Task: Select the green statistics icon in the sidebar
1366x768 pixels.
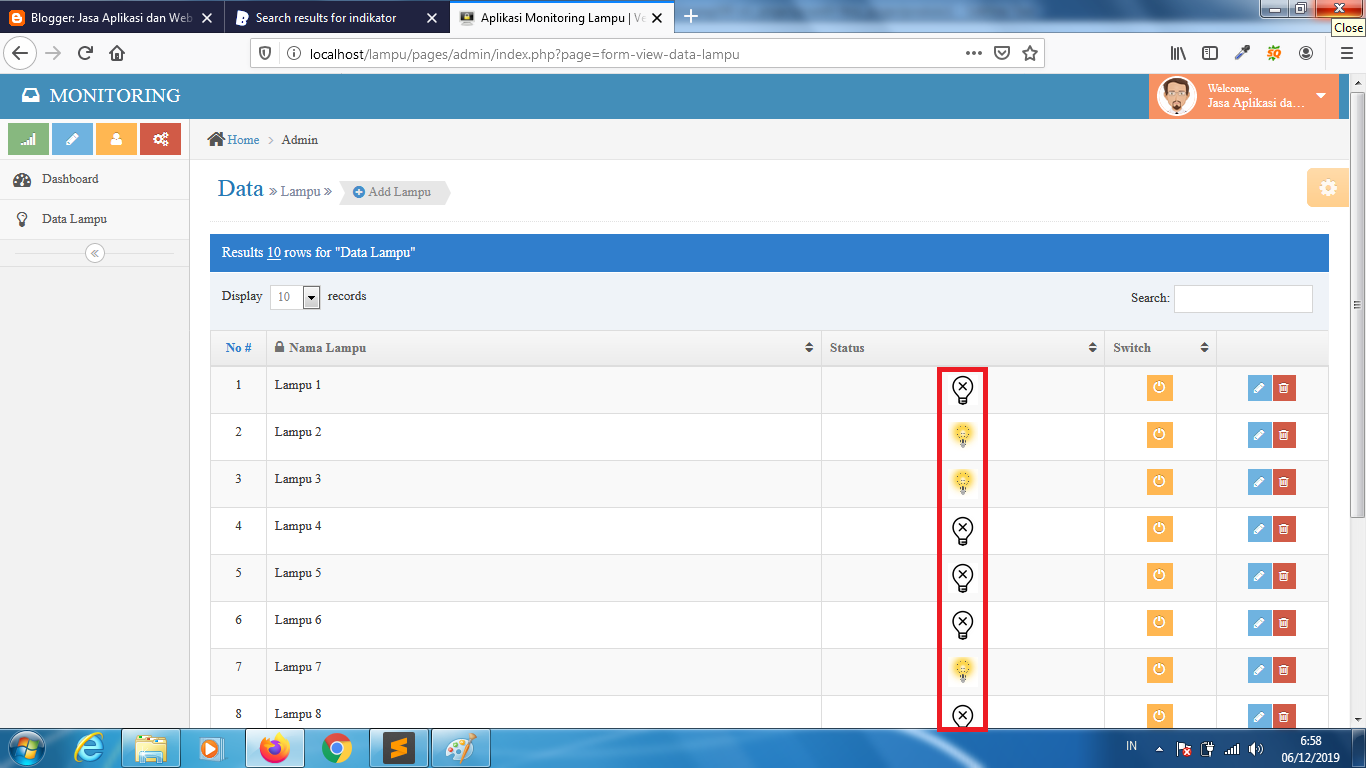Action: [27, 138]
